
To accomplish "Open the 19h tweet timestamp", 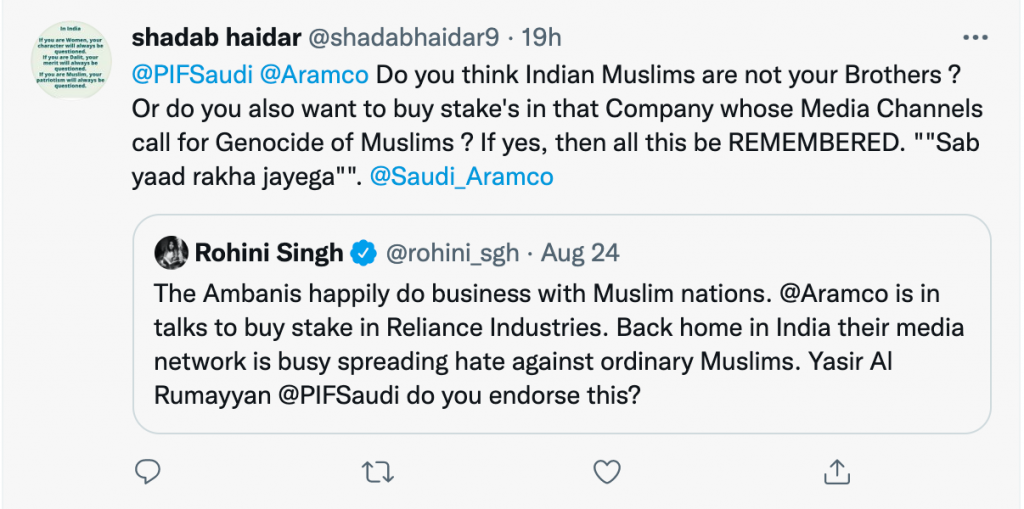I will click(542, 38).
